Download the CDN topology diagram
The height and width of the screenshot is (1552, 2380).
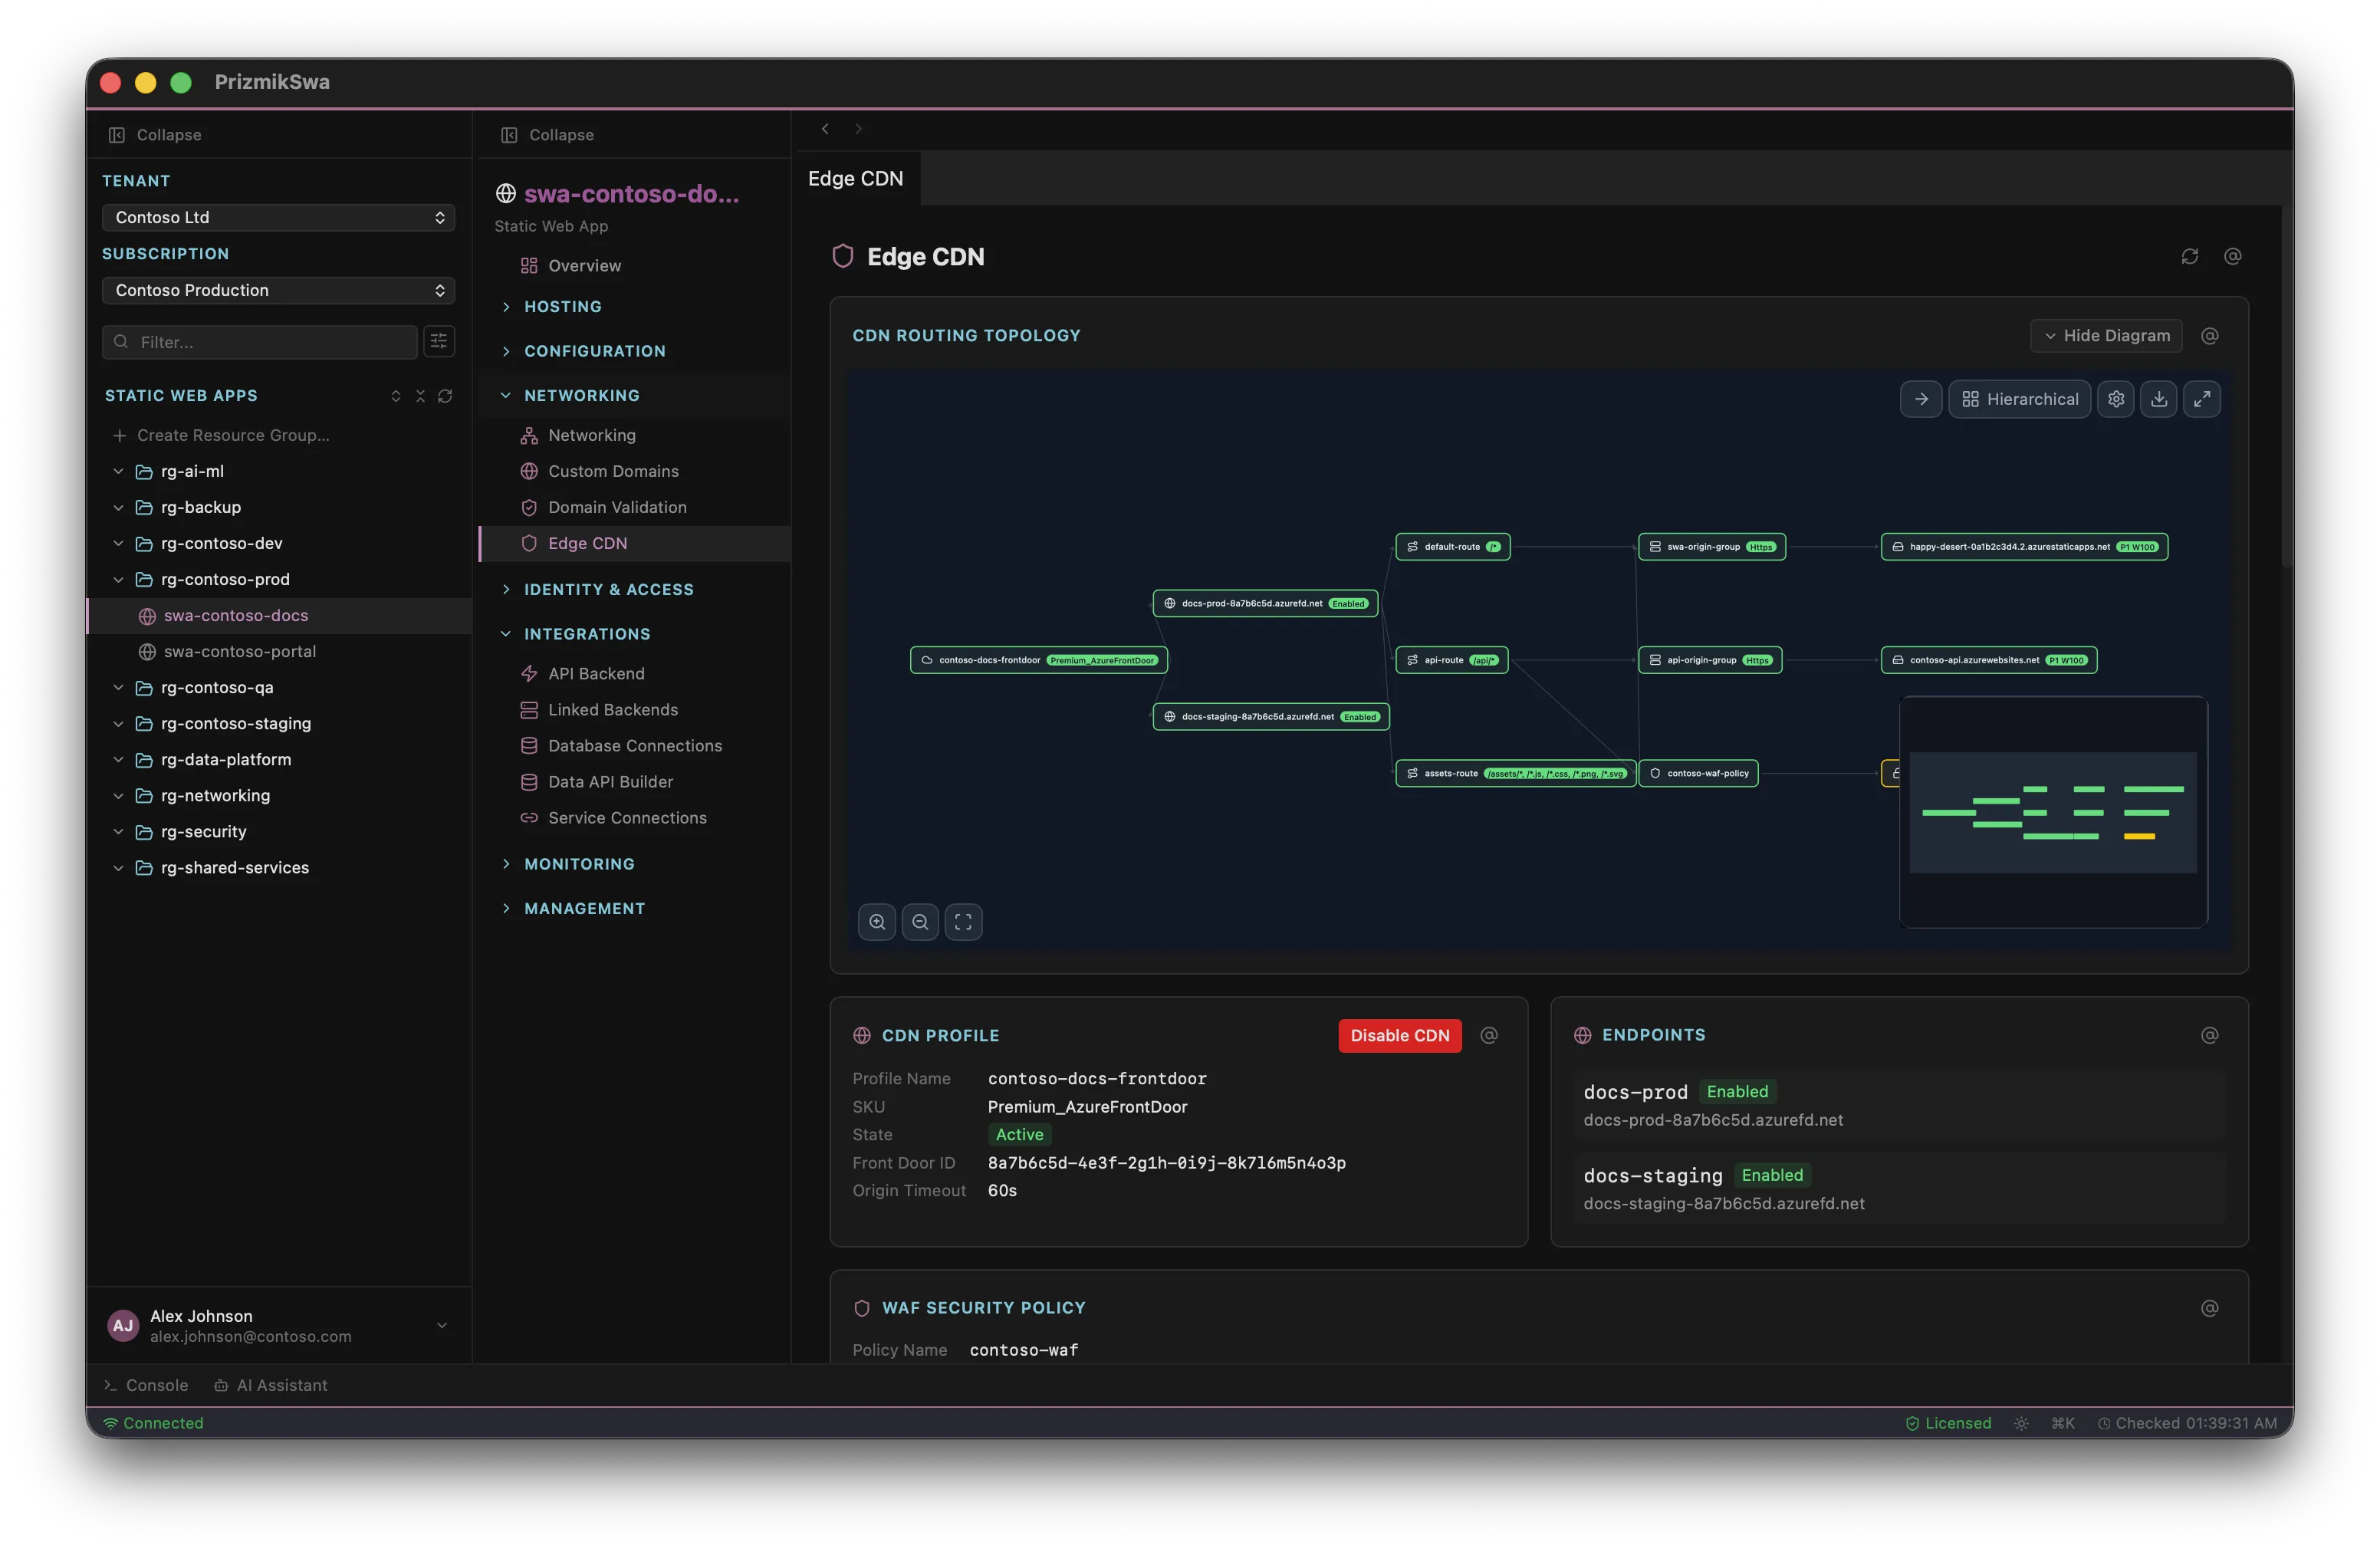2159,399
